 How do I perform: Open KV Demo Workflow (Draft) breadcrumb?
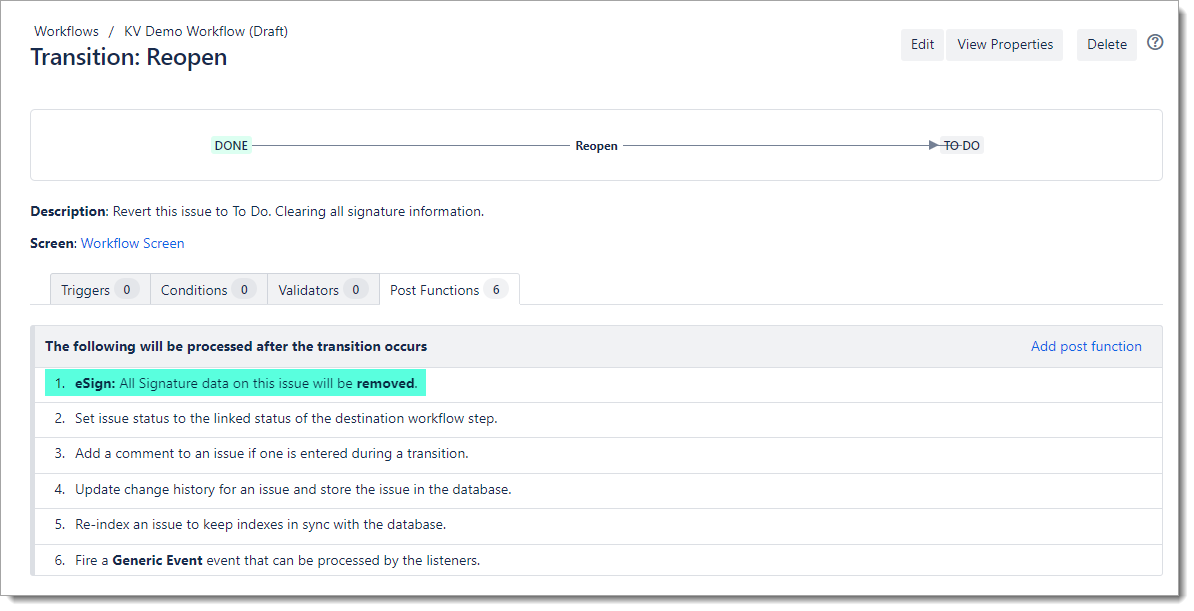(205, 31)
